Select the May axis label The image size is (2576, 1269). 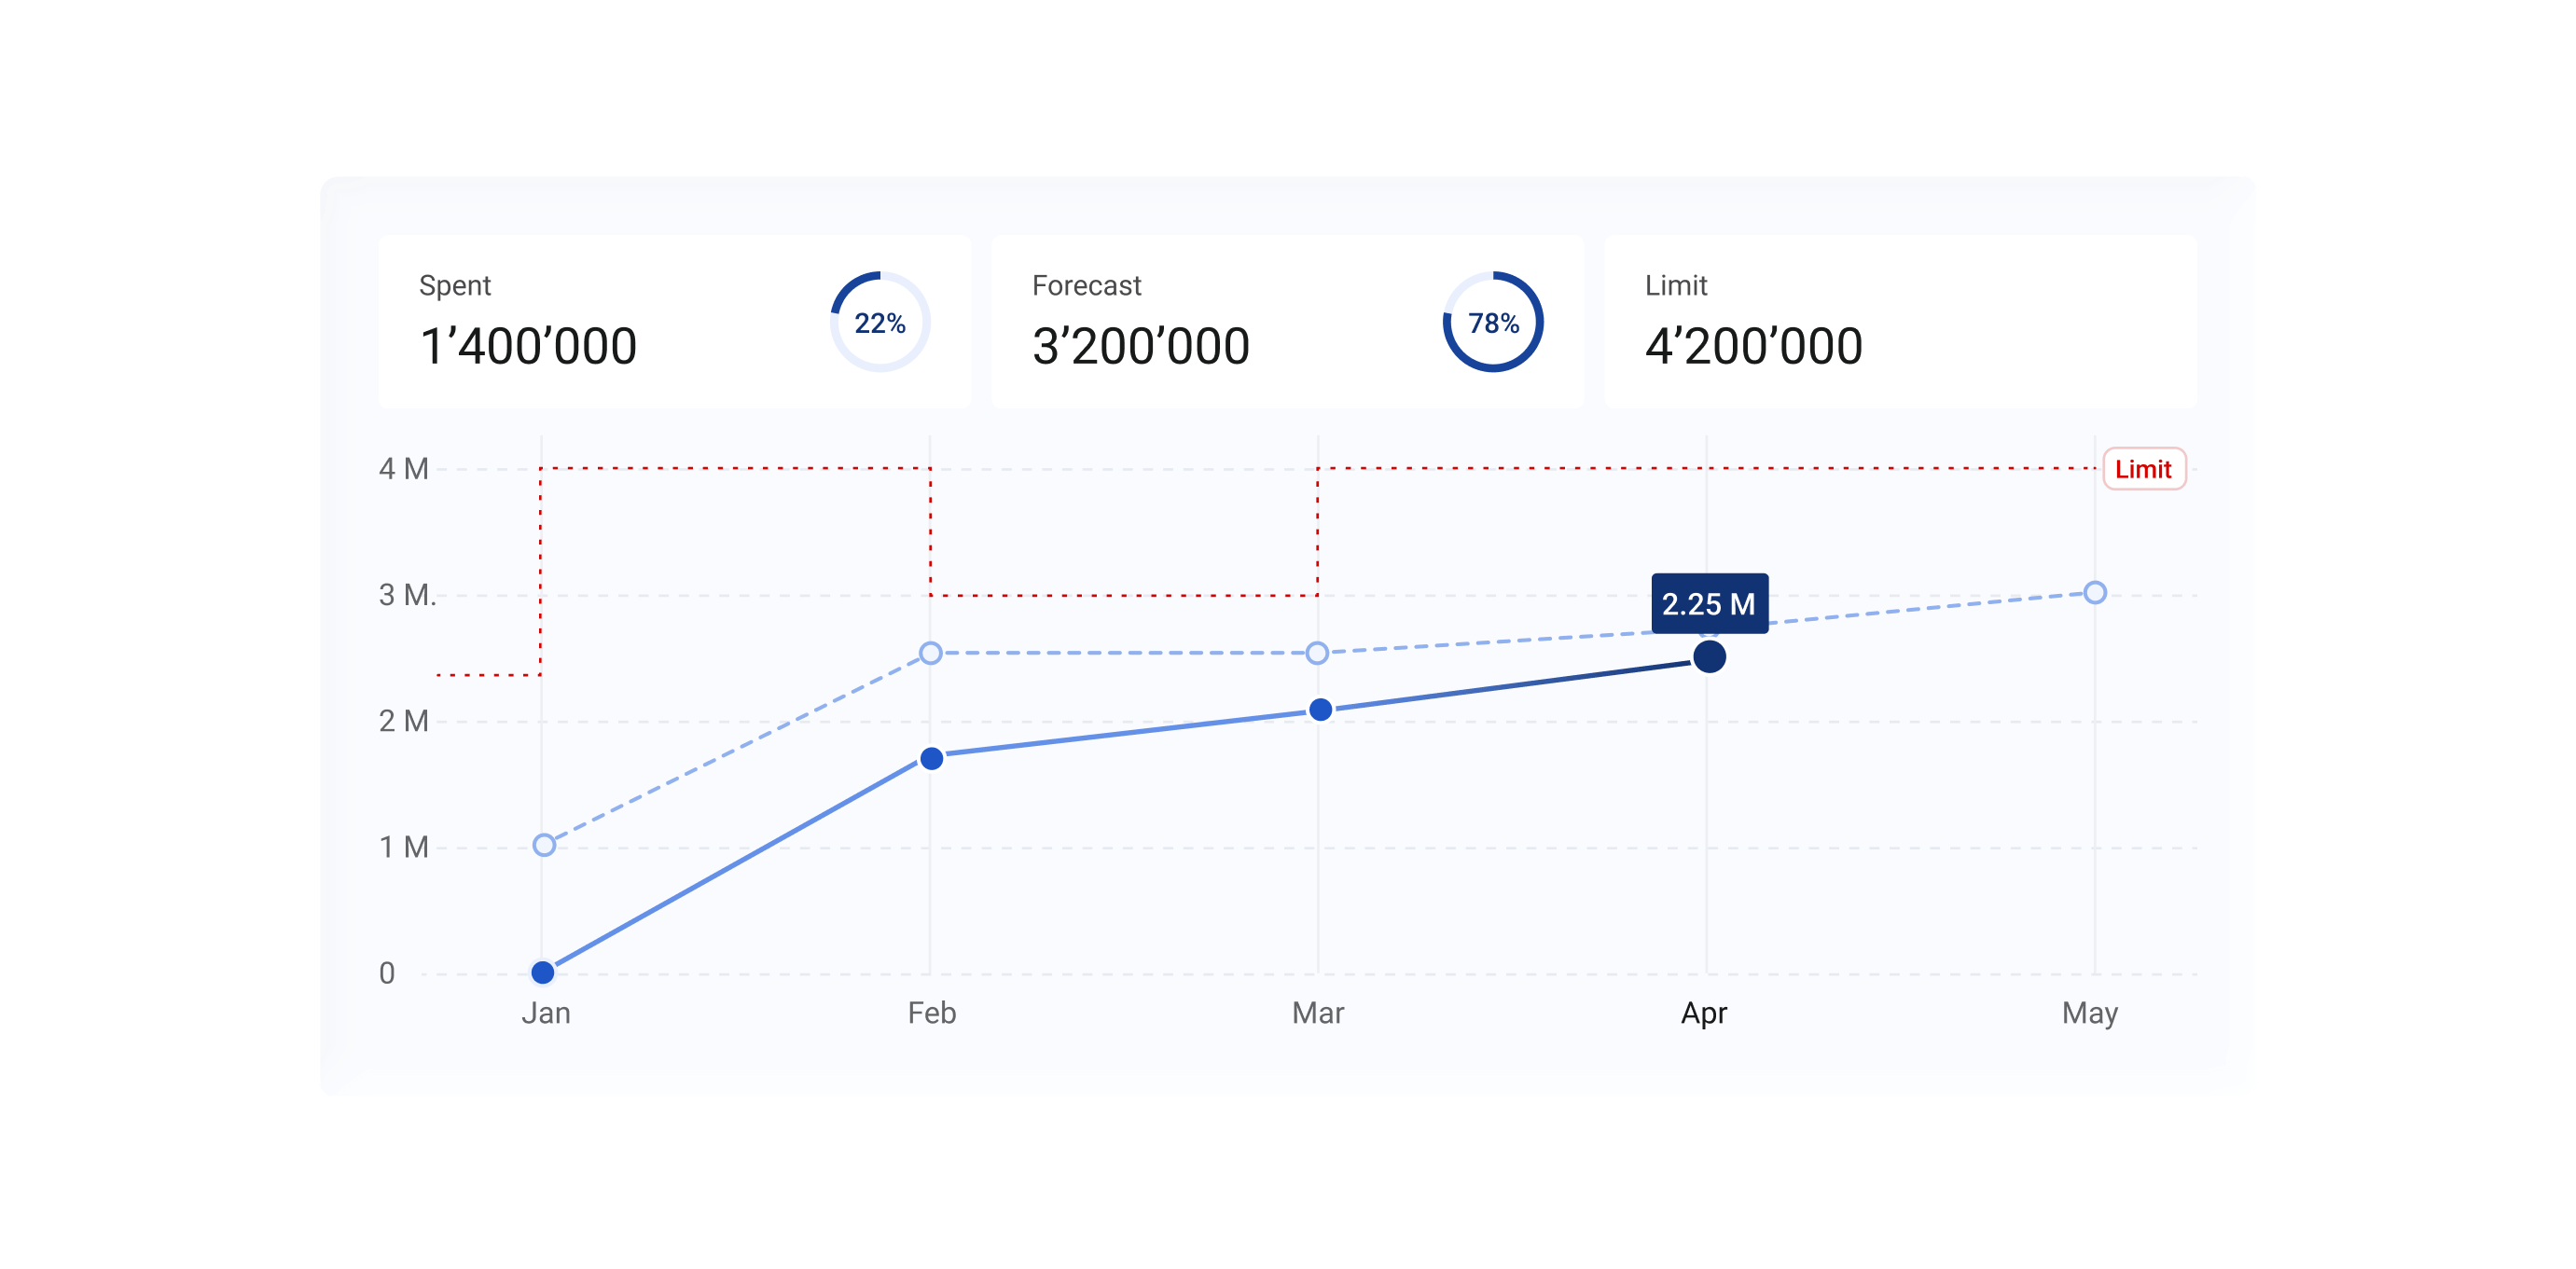pyautogui.click(x=2090, y=1013)
